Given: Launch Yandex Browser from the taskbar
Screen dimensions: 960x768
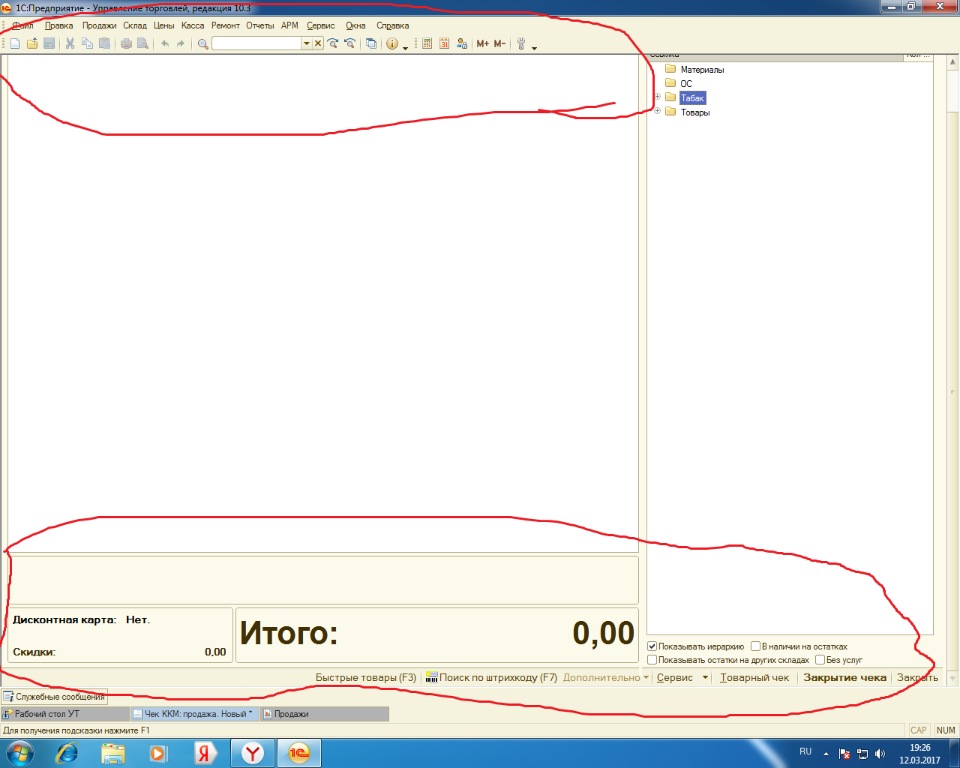Looking at the screenshot, I should (254, 752).
